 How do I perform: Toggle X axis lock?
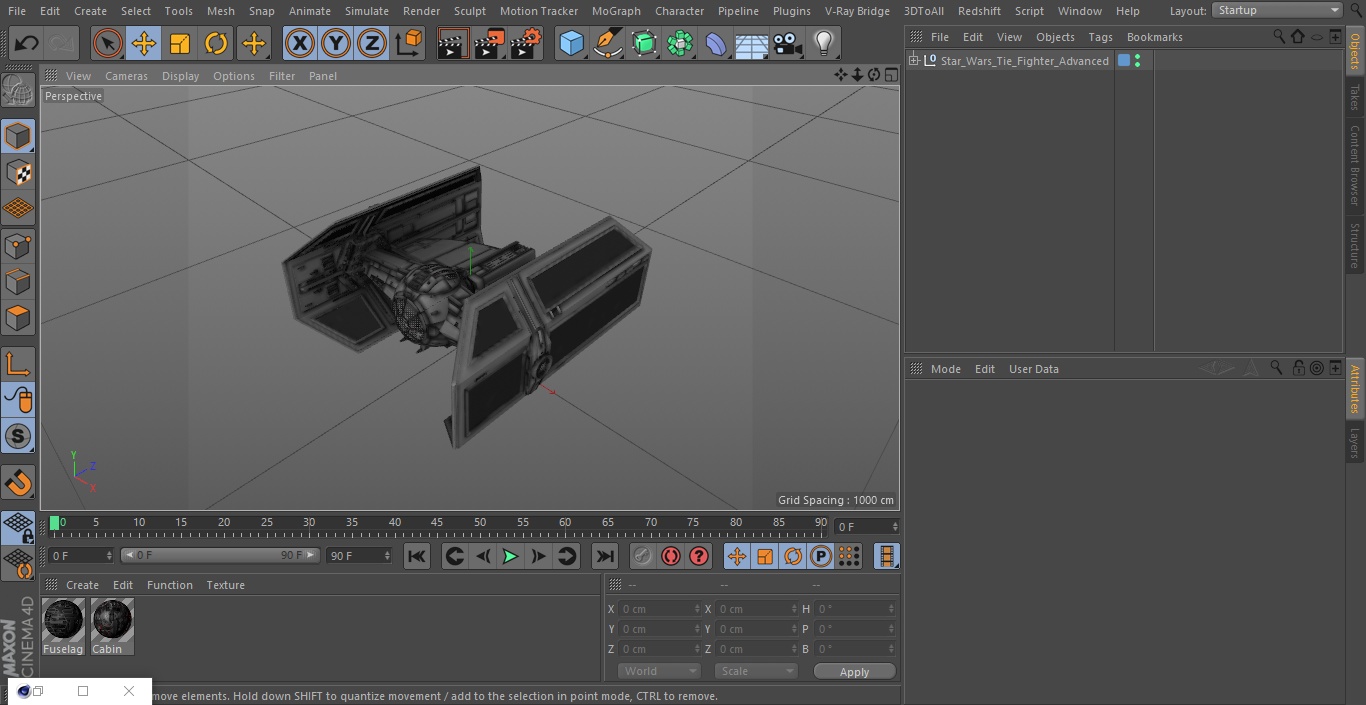point(299,43)
